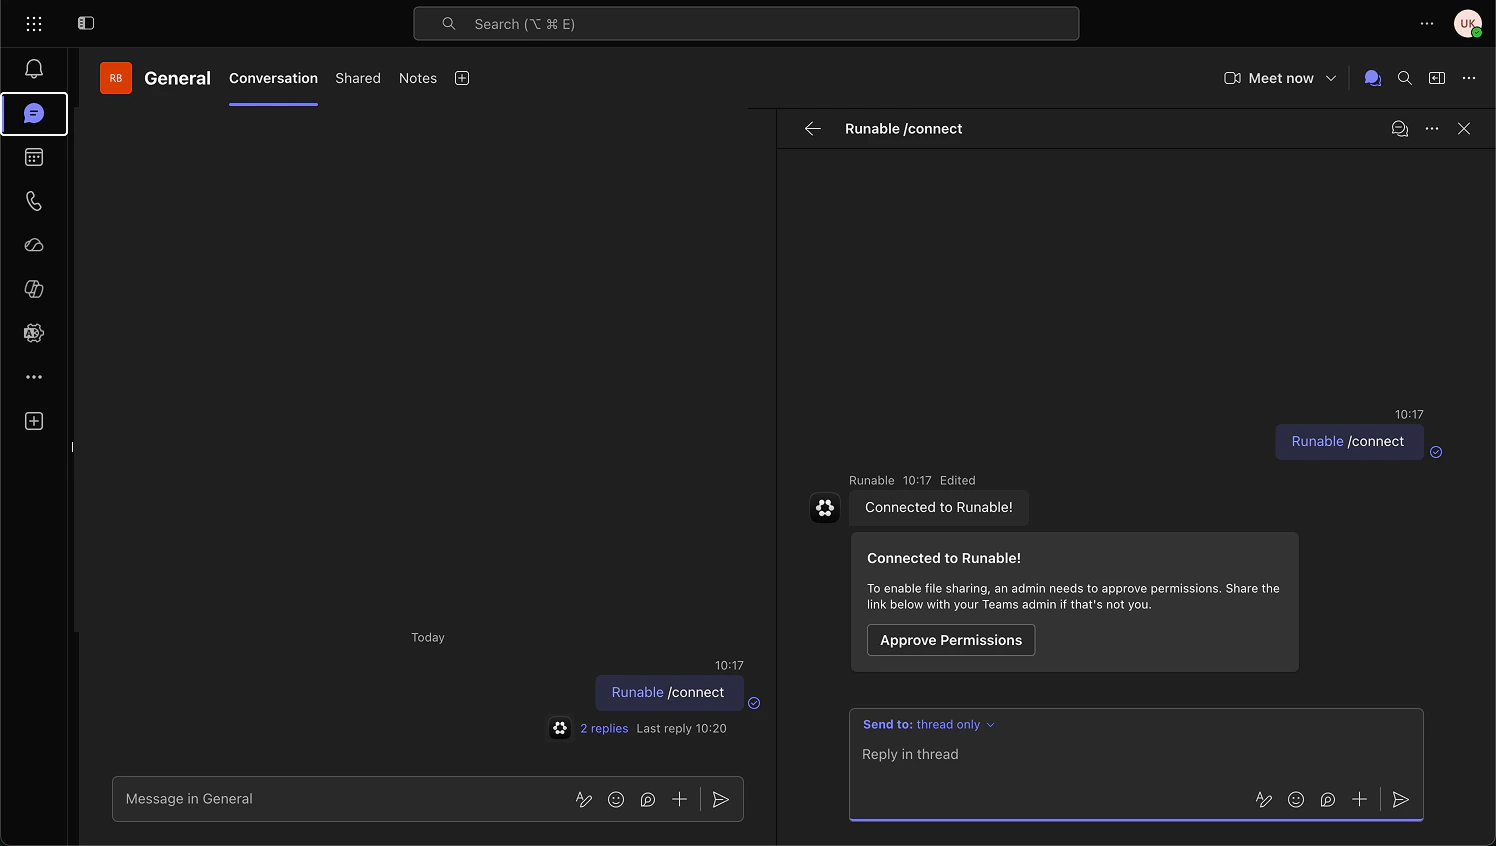Click the Runable avatar beside 2 replies

click(560, 728)
